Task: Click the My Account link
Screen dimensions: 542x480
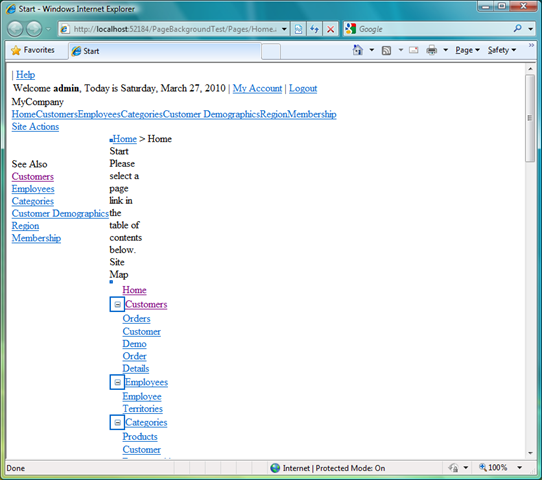Action: tap(257, 88)
